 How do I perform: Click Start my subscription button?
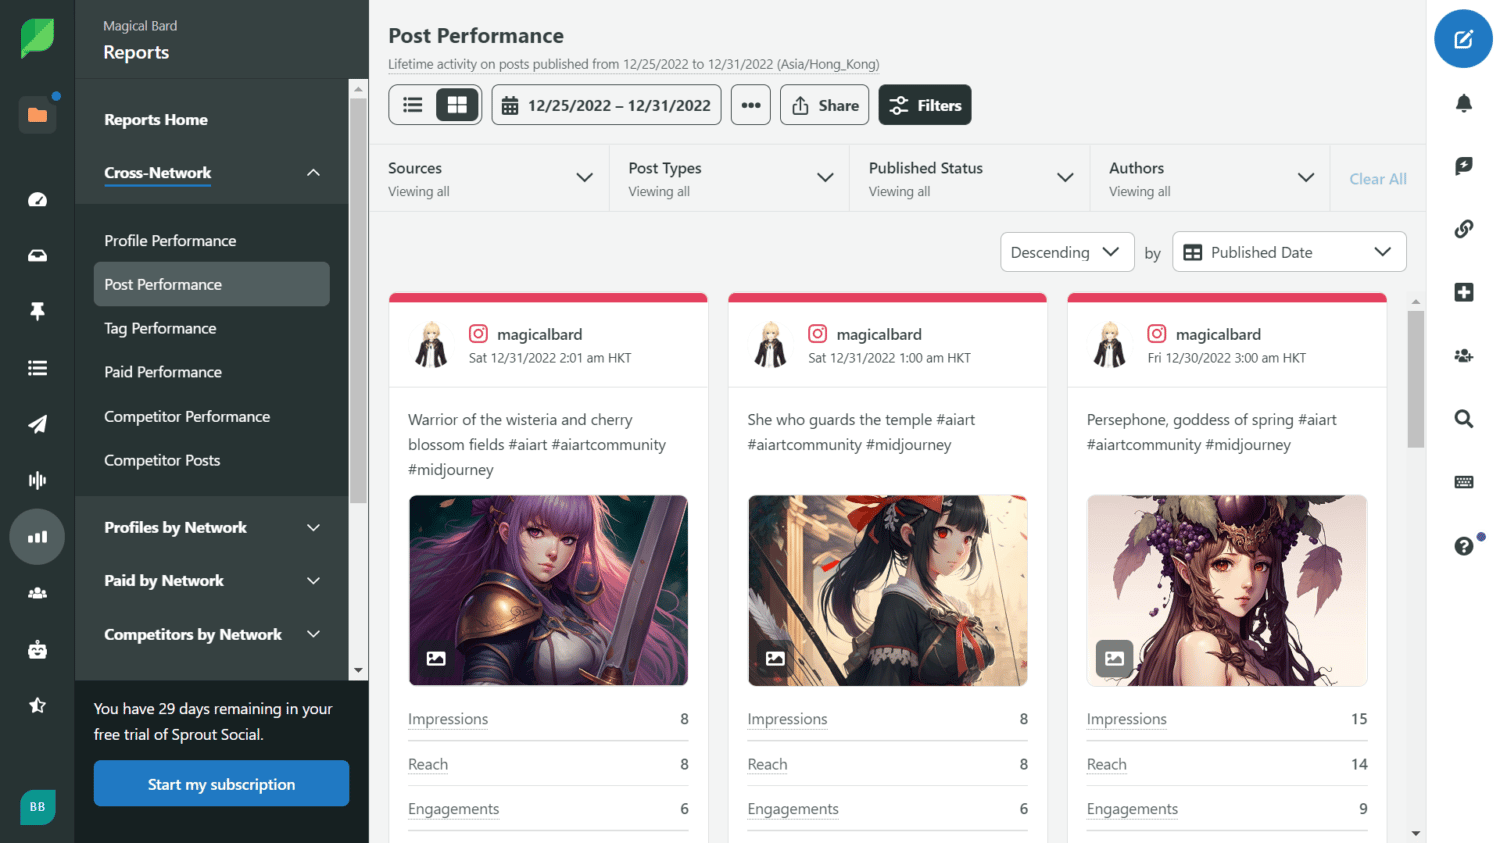(221, 784)
